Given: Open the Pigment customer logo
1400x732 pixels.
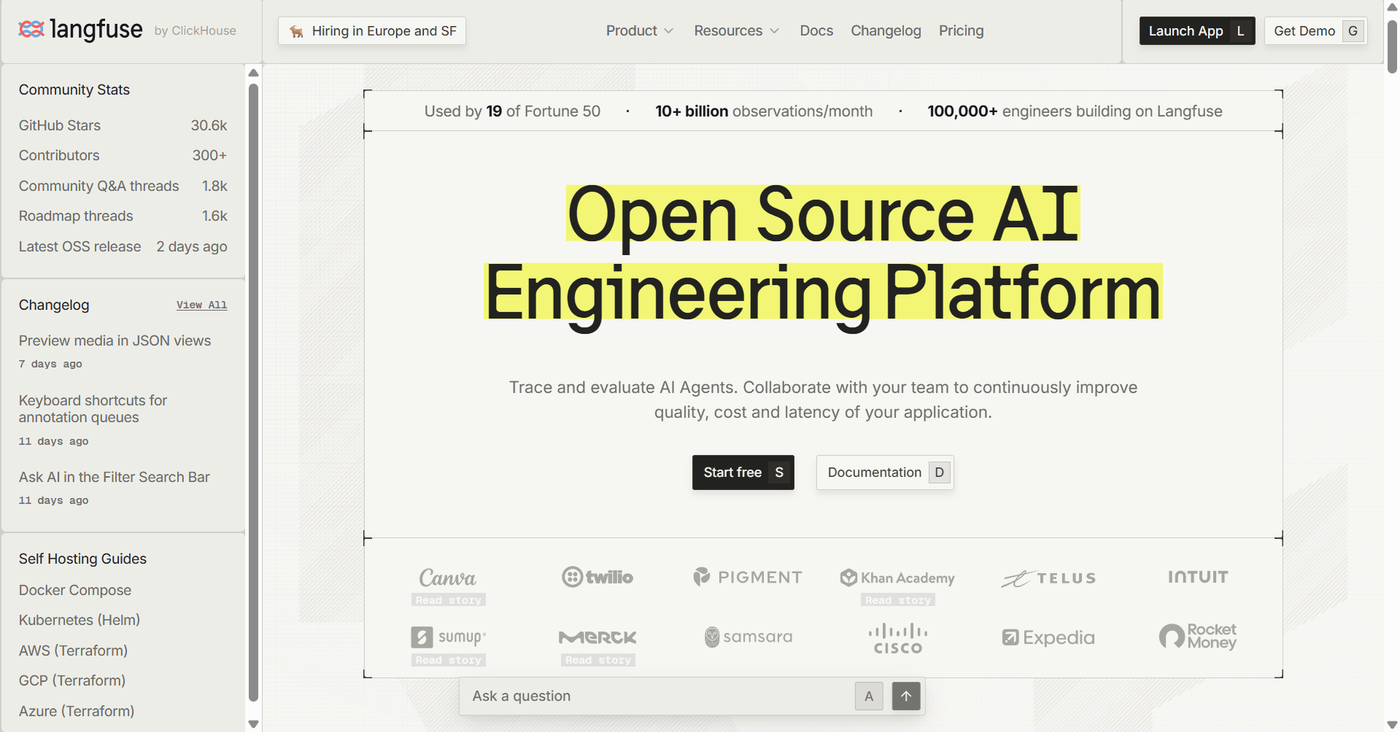Looking at the screenshot, I should coord(747,577).
